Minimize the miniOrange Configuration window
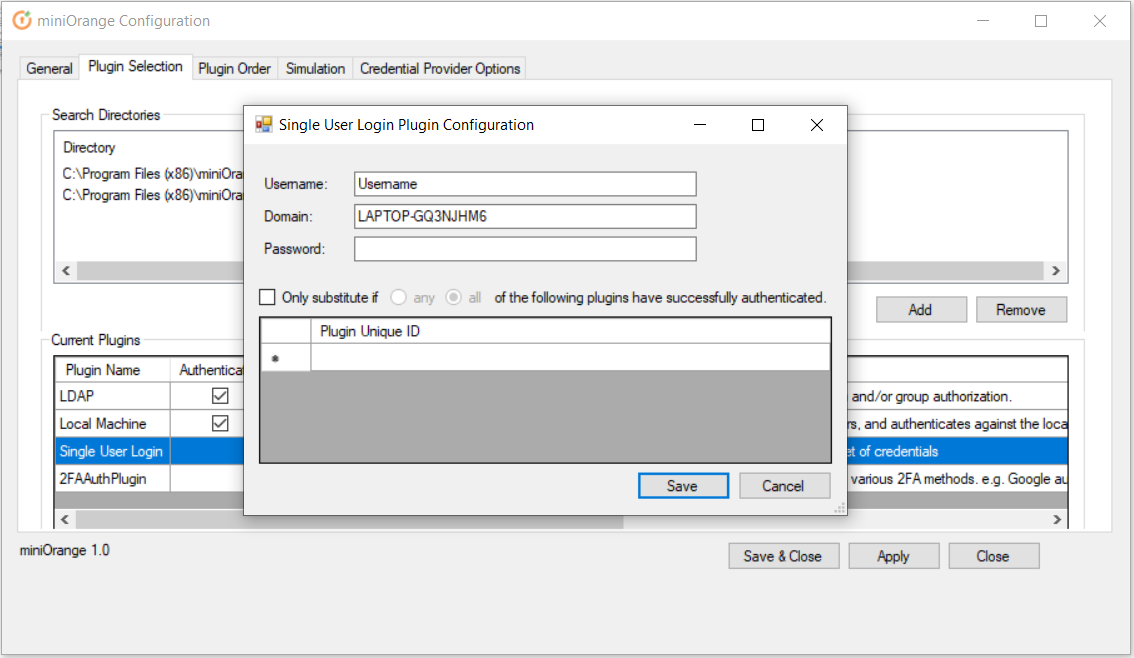 [x=983, y=21]
